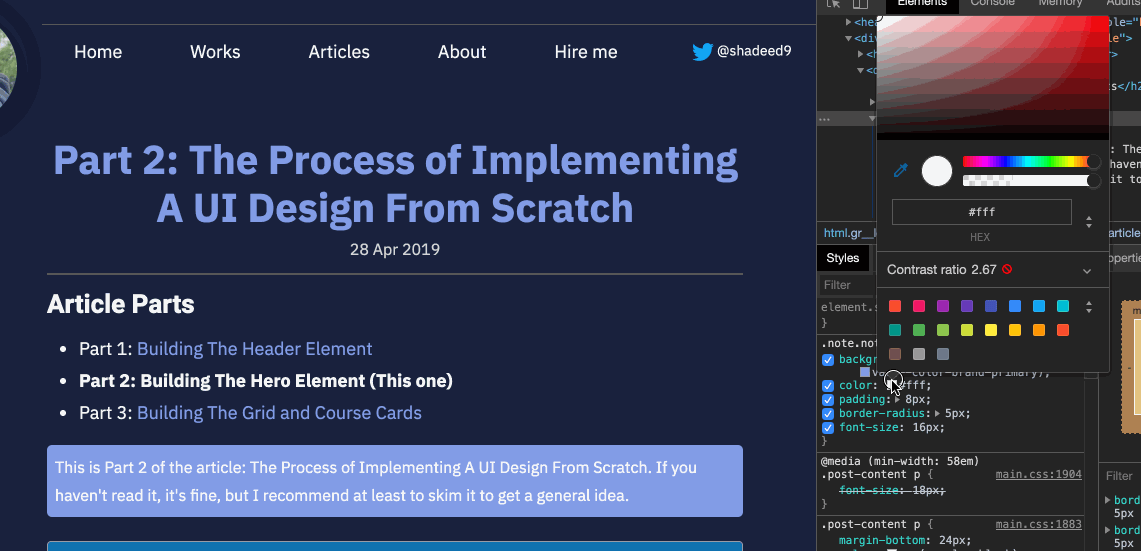Open the Styles tab
1141x551 pixels.
click(x=842, y=258)
